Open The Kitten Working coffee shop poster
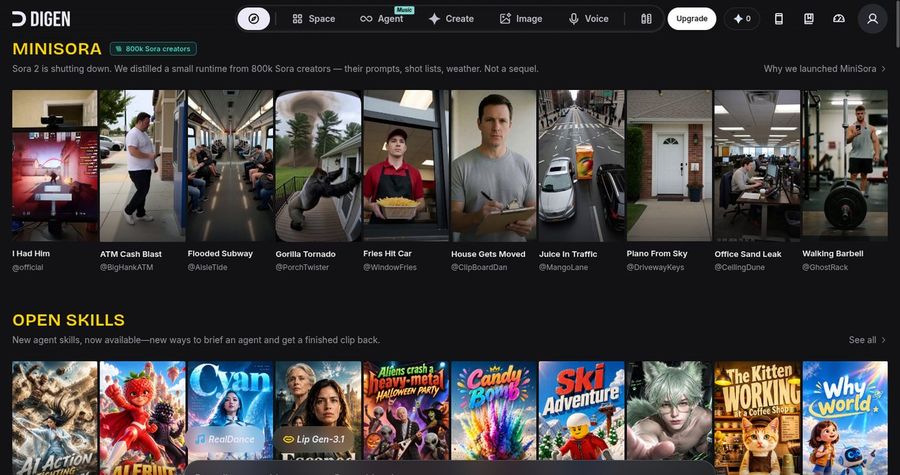 click(758, 418)
